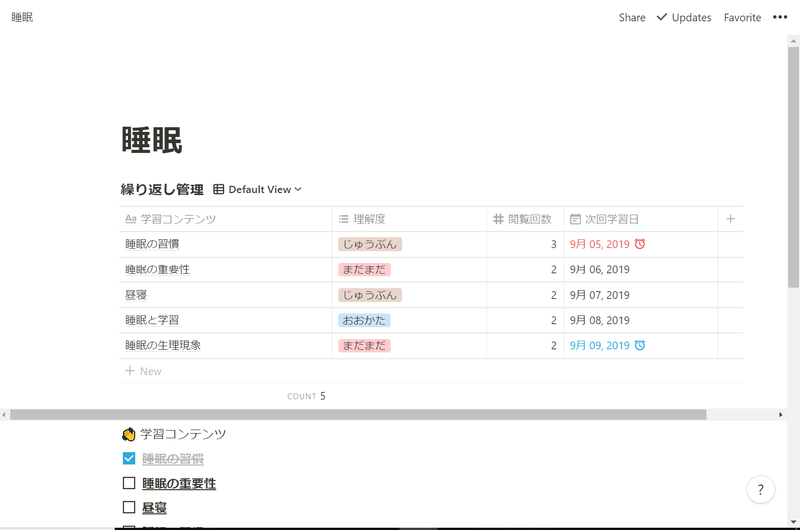800x530 pixels.
Task: Click the 閲覧回数 value 3 for 睡眠の習慣
Action: 554,244
